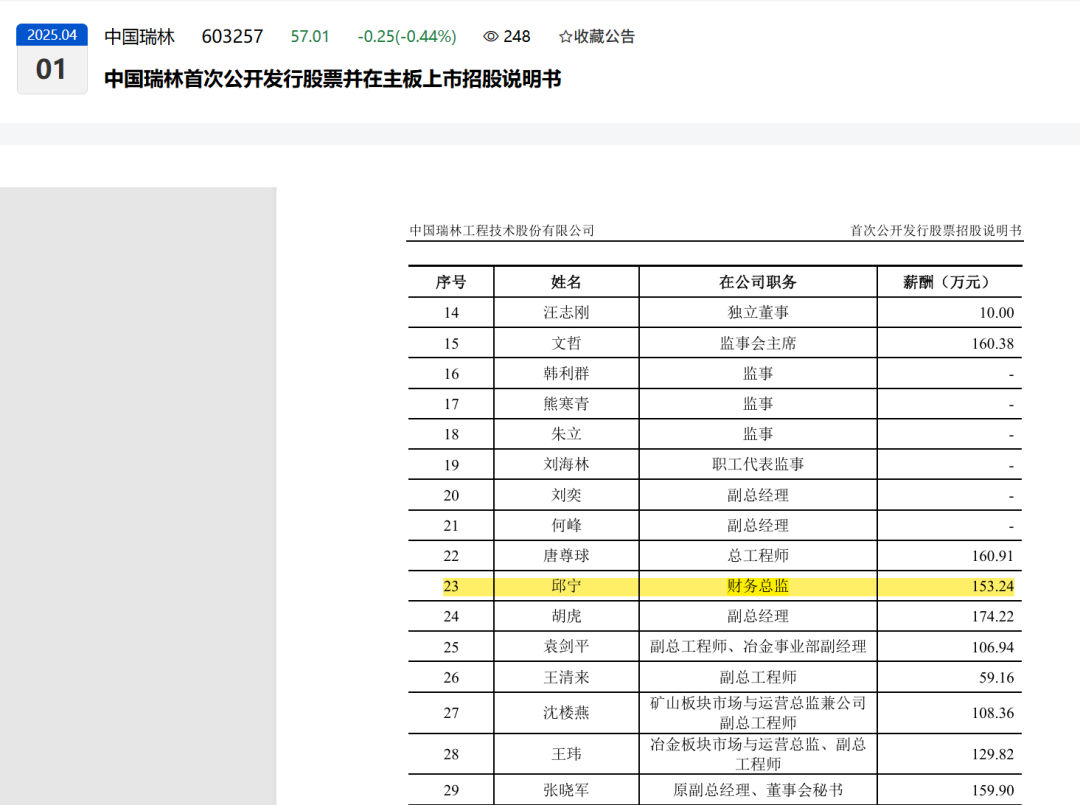
Task: Click highlighted salary 153.24
Action: 993,586
